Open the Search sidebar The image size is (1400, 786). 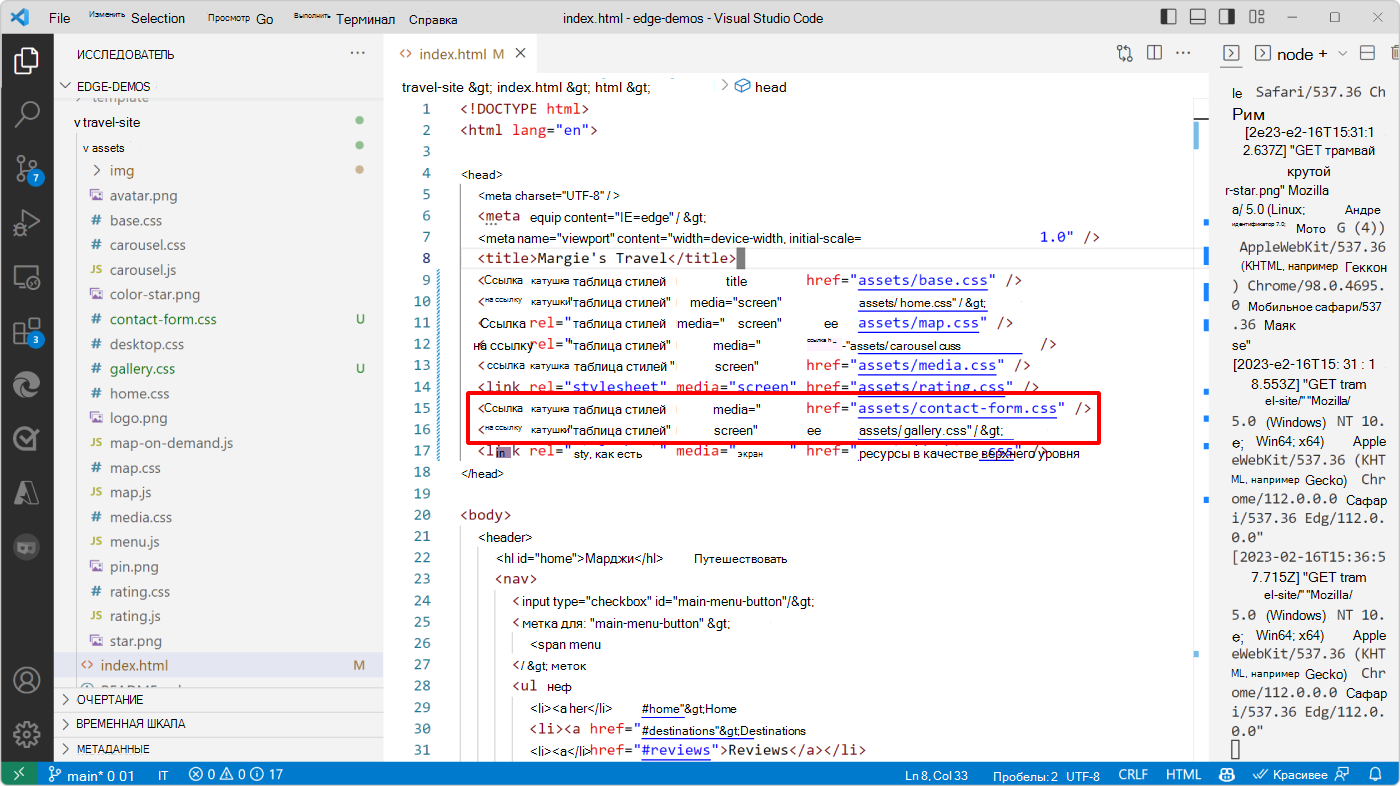pyautogui.click(x=27, y=114)
